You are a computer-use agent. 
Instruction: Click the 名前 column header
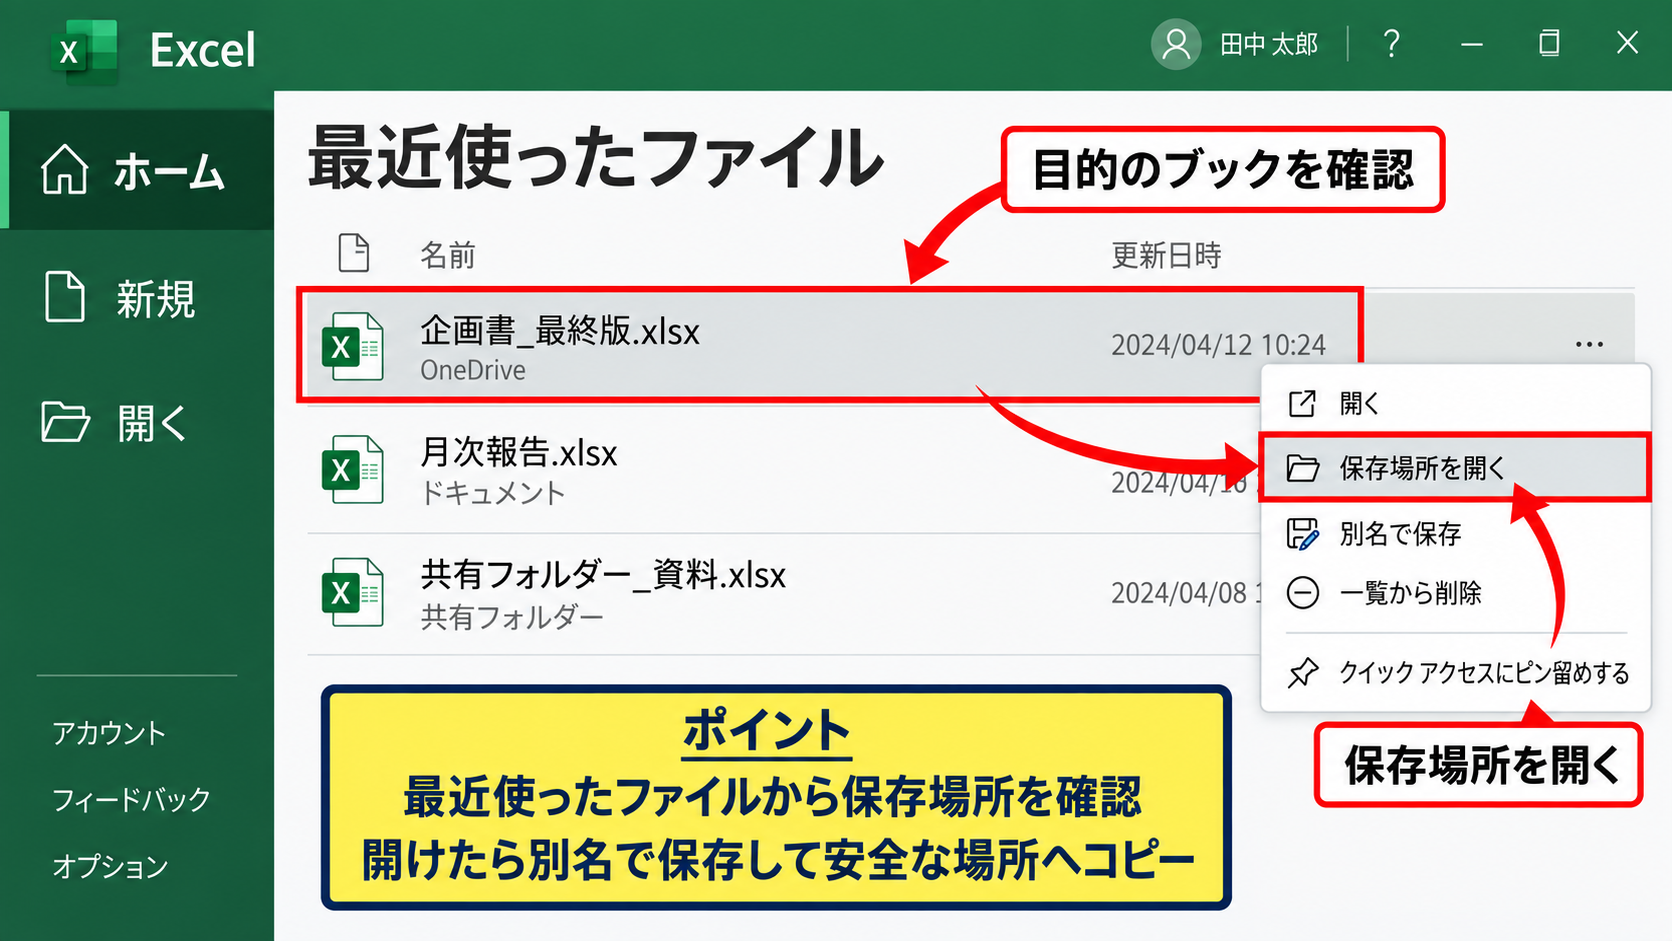click(447, 255)
